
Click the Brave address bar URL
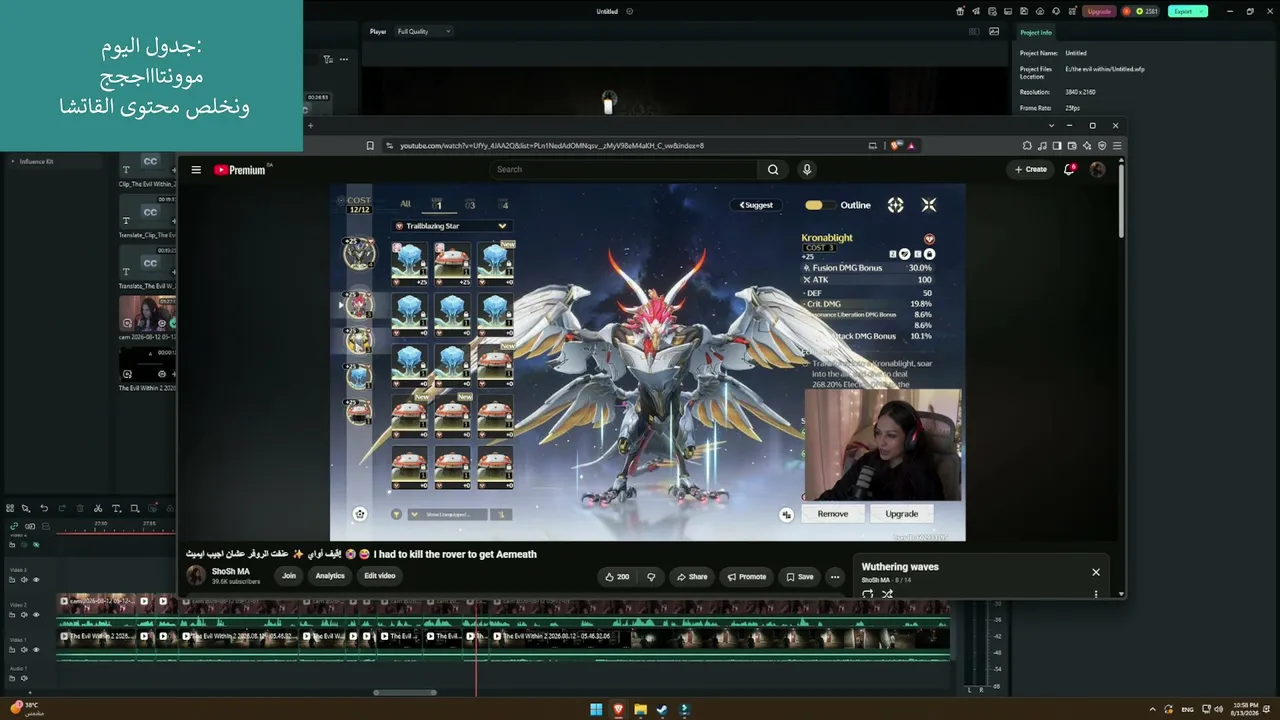[552, 146]
